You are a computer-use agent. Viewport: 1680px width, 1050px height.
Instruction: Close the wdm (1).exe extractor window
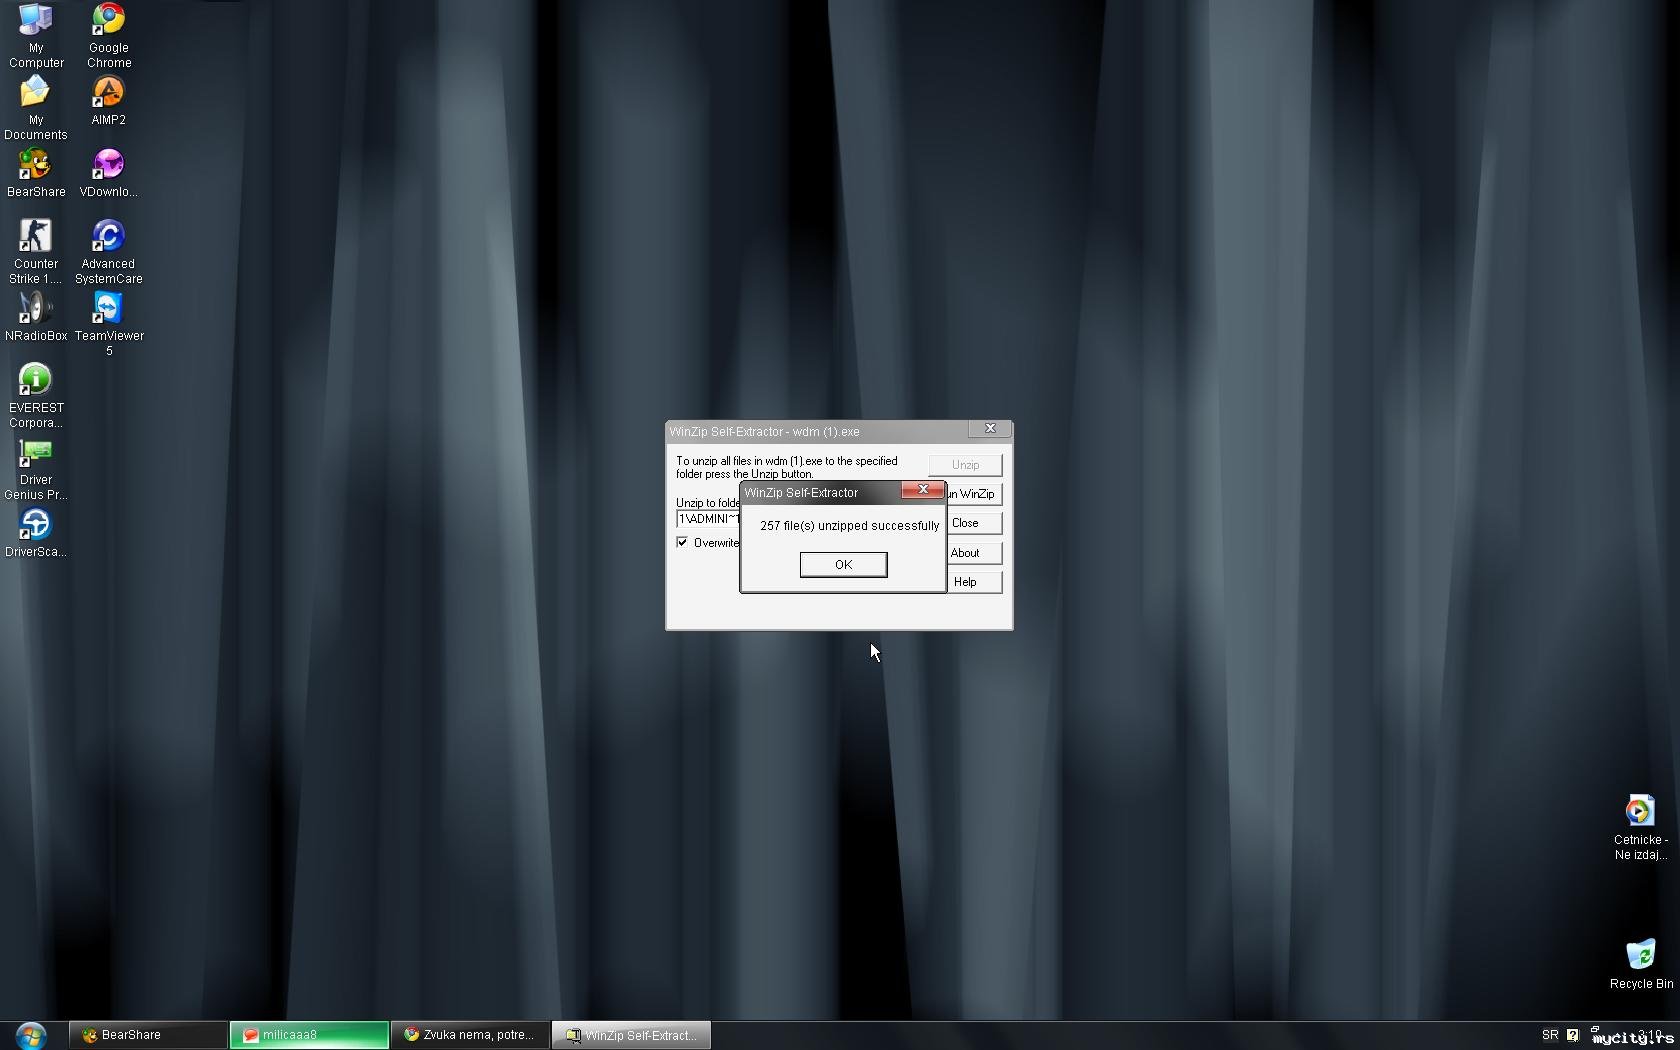click(x=990, y=429)
